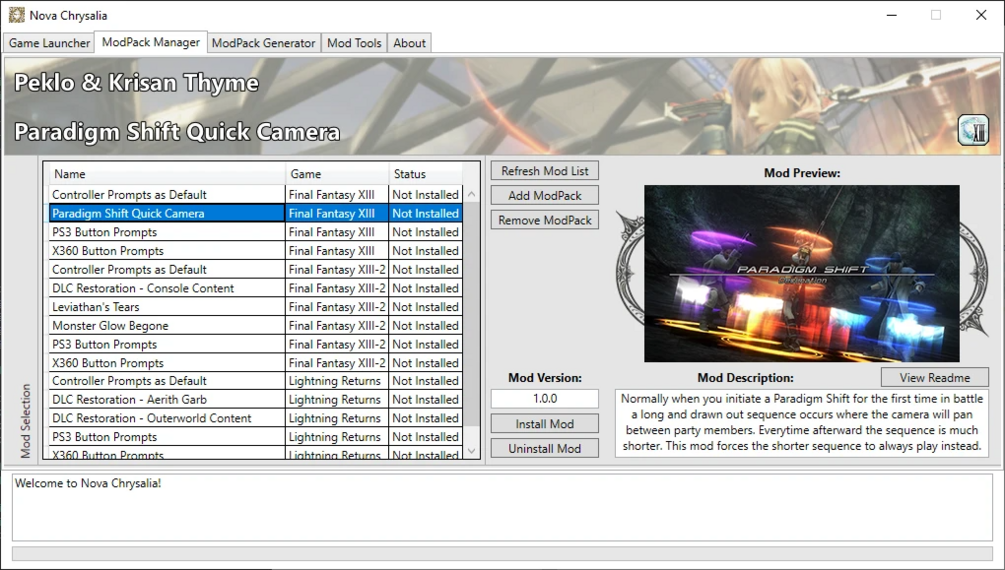Click the mod list scrollbar up arrow

[x=471, y=194]
